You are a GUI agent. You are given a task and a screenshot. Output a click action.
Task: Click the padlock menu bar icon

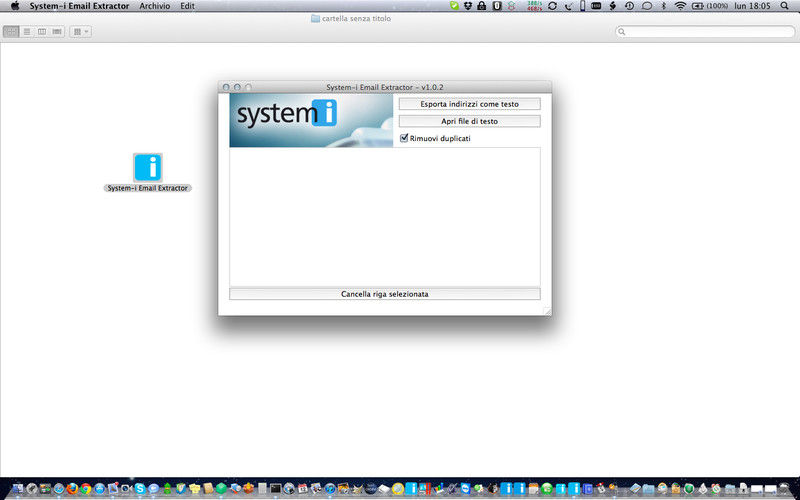(x=481, y=6)
